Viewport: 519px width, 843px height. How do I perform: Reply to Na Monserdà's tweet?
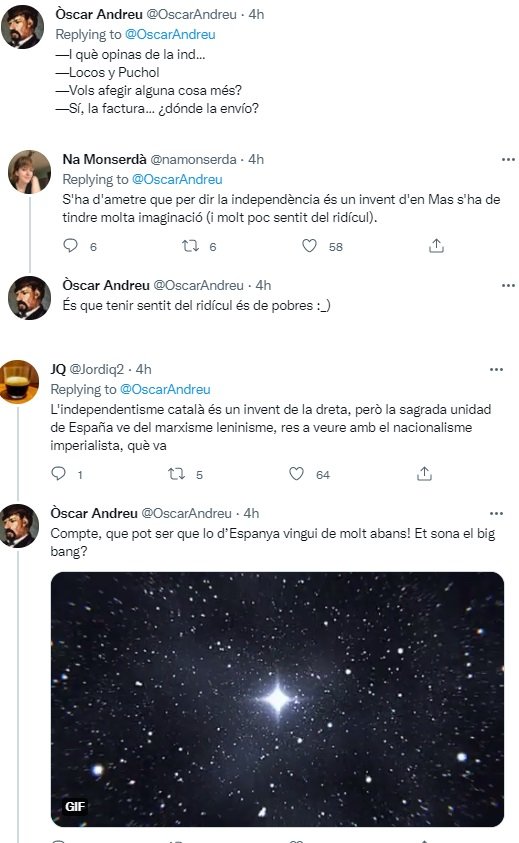[x=70, y=246]
